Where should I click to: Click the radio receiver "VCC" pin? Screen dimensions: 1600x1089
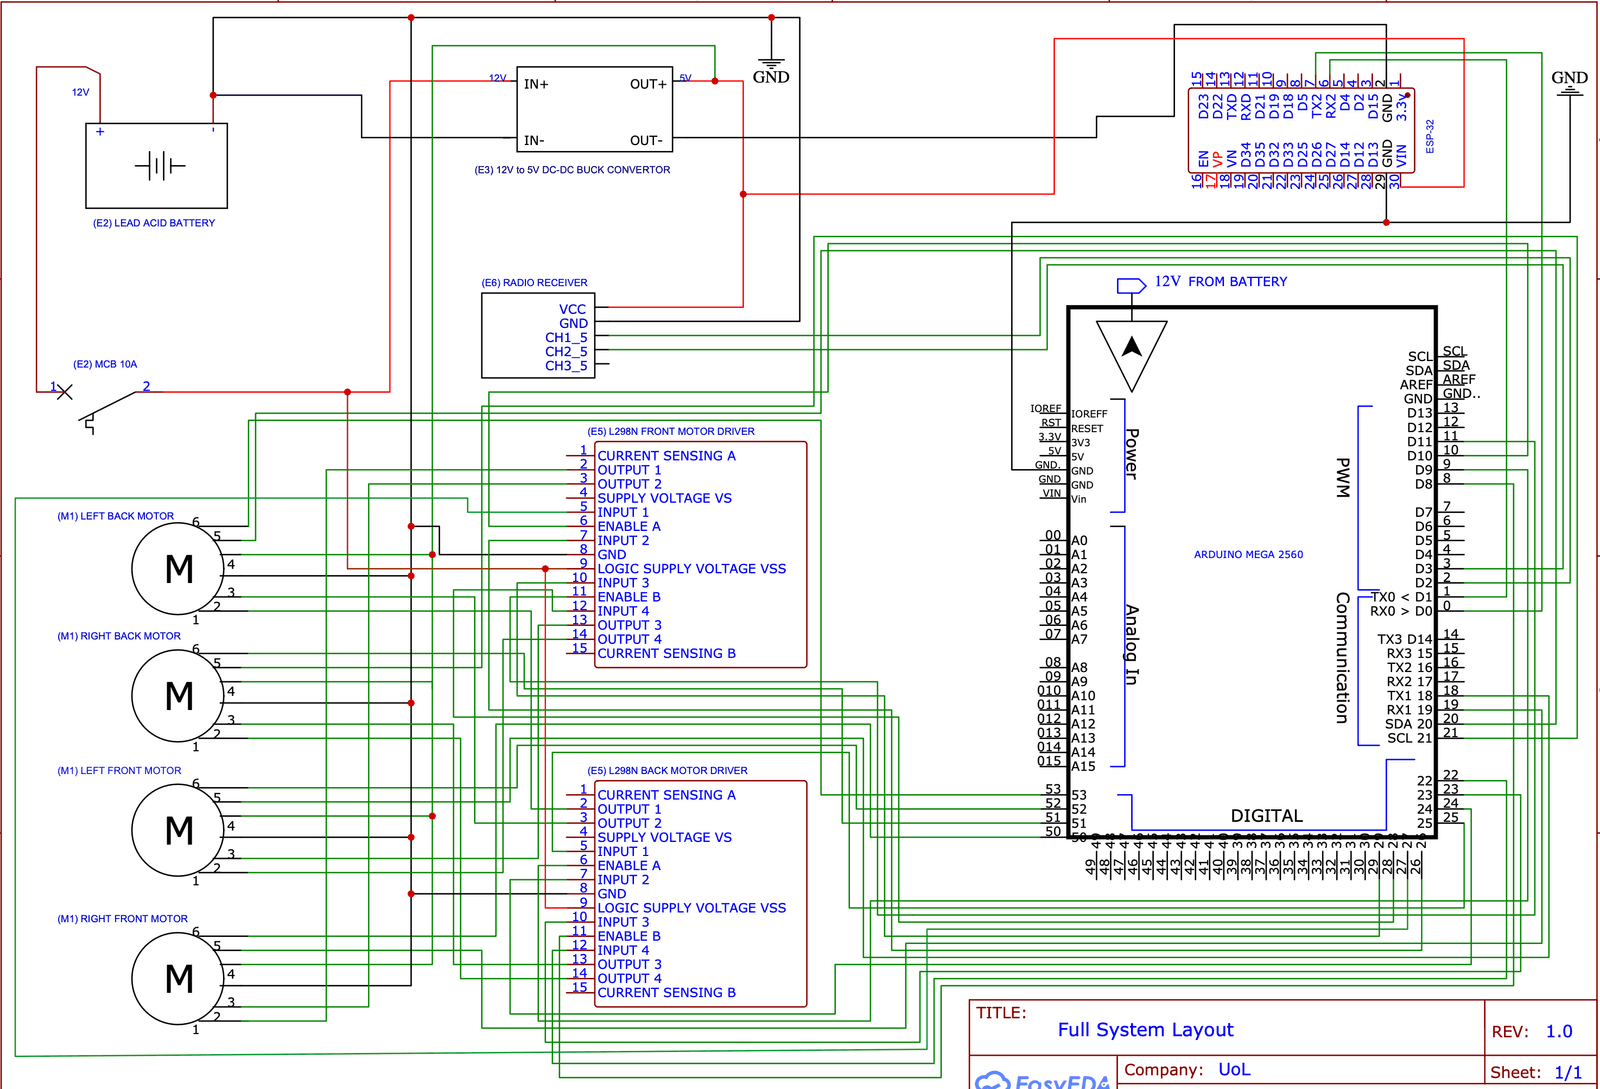click(573, 310)
